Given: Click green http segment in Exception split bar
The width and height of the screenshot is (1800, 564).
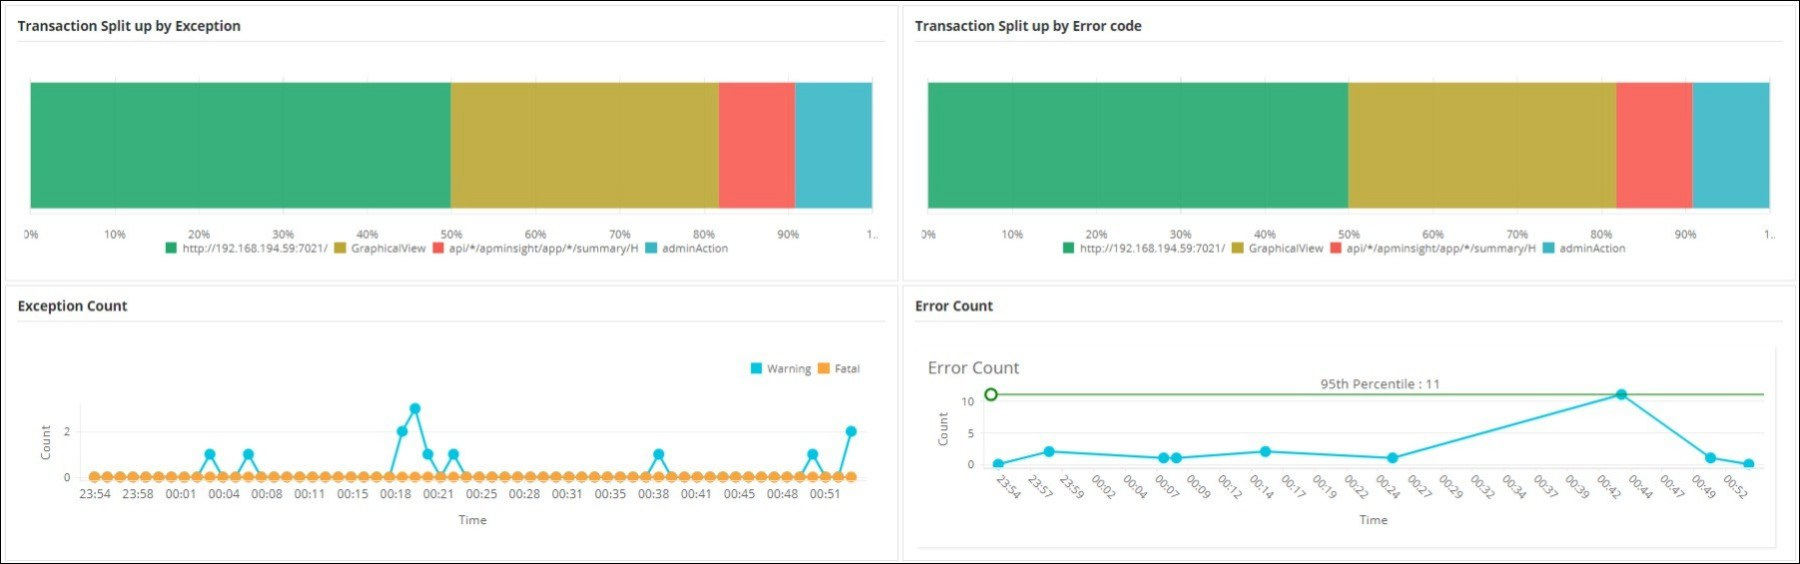Looking at the screenshot, I should coord(240,145).
